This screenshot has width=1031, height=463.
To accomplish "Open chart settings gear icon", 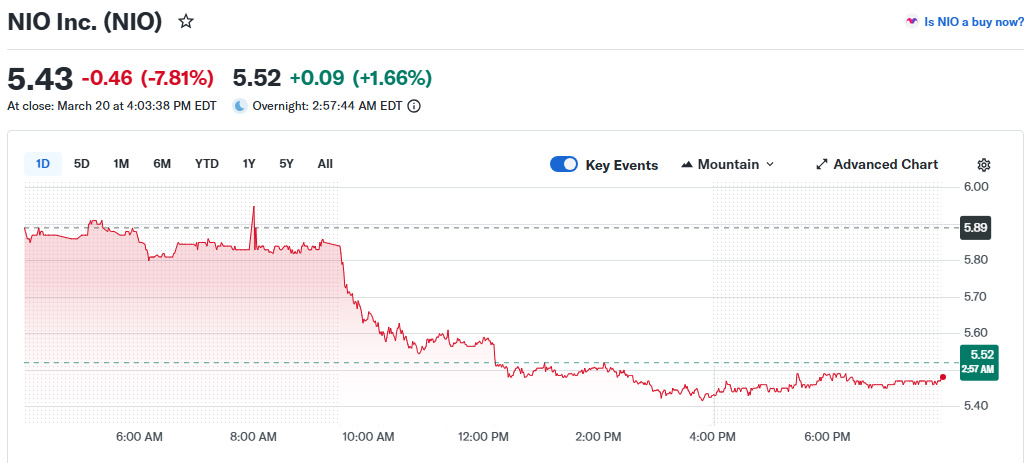I will [x=984, y=164].
